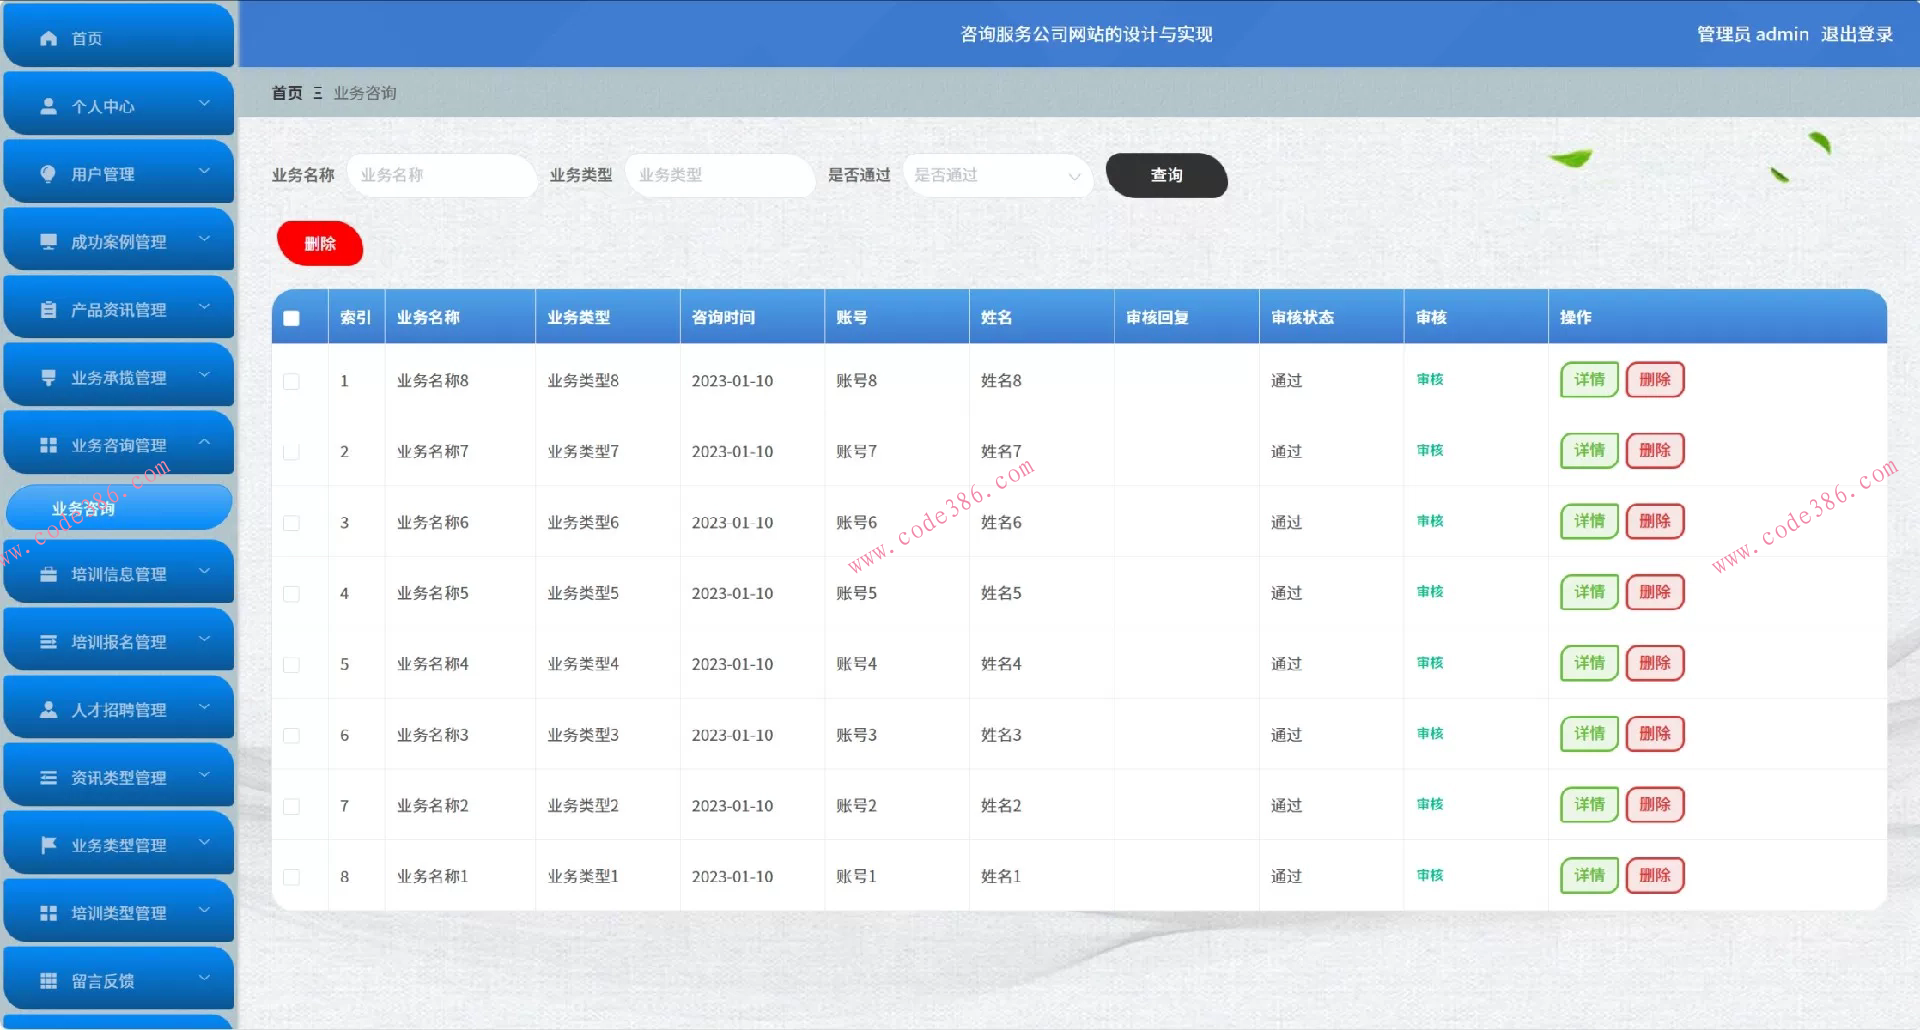The height and width of the screenshot is (1030, 1920).
Task: Open the 是否通过 dropdown
Action: click(x=996, y=176)
